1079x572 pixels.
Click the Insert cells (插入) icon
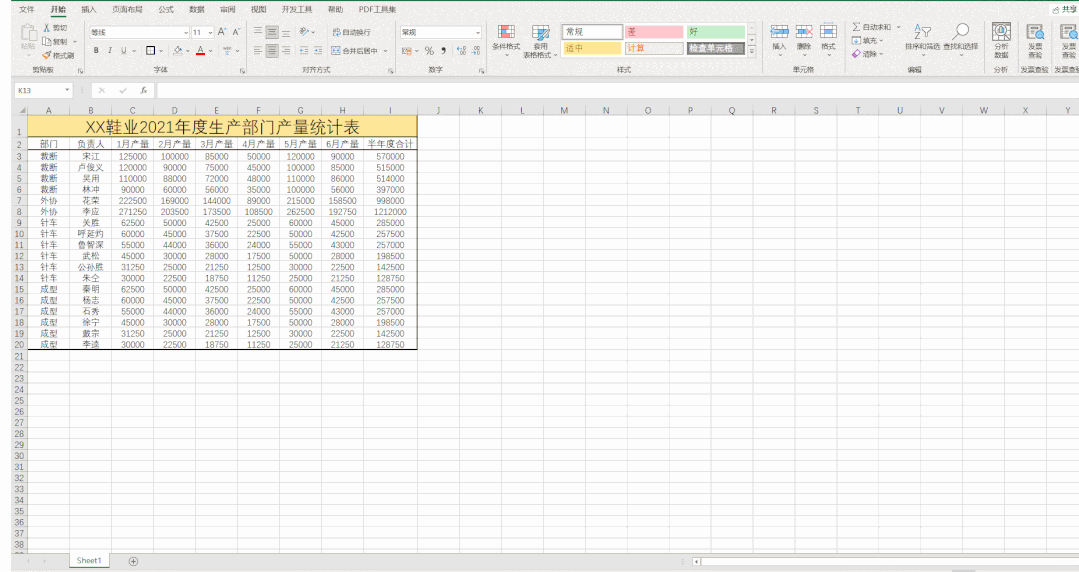pyautogui.click(x=779, y=32)
